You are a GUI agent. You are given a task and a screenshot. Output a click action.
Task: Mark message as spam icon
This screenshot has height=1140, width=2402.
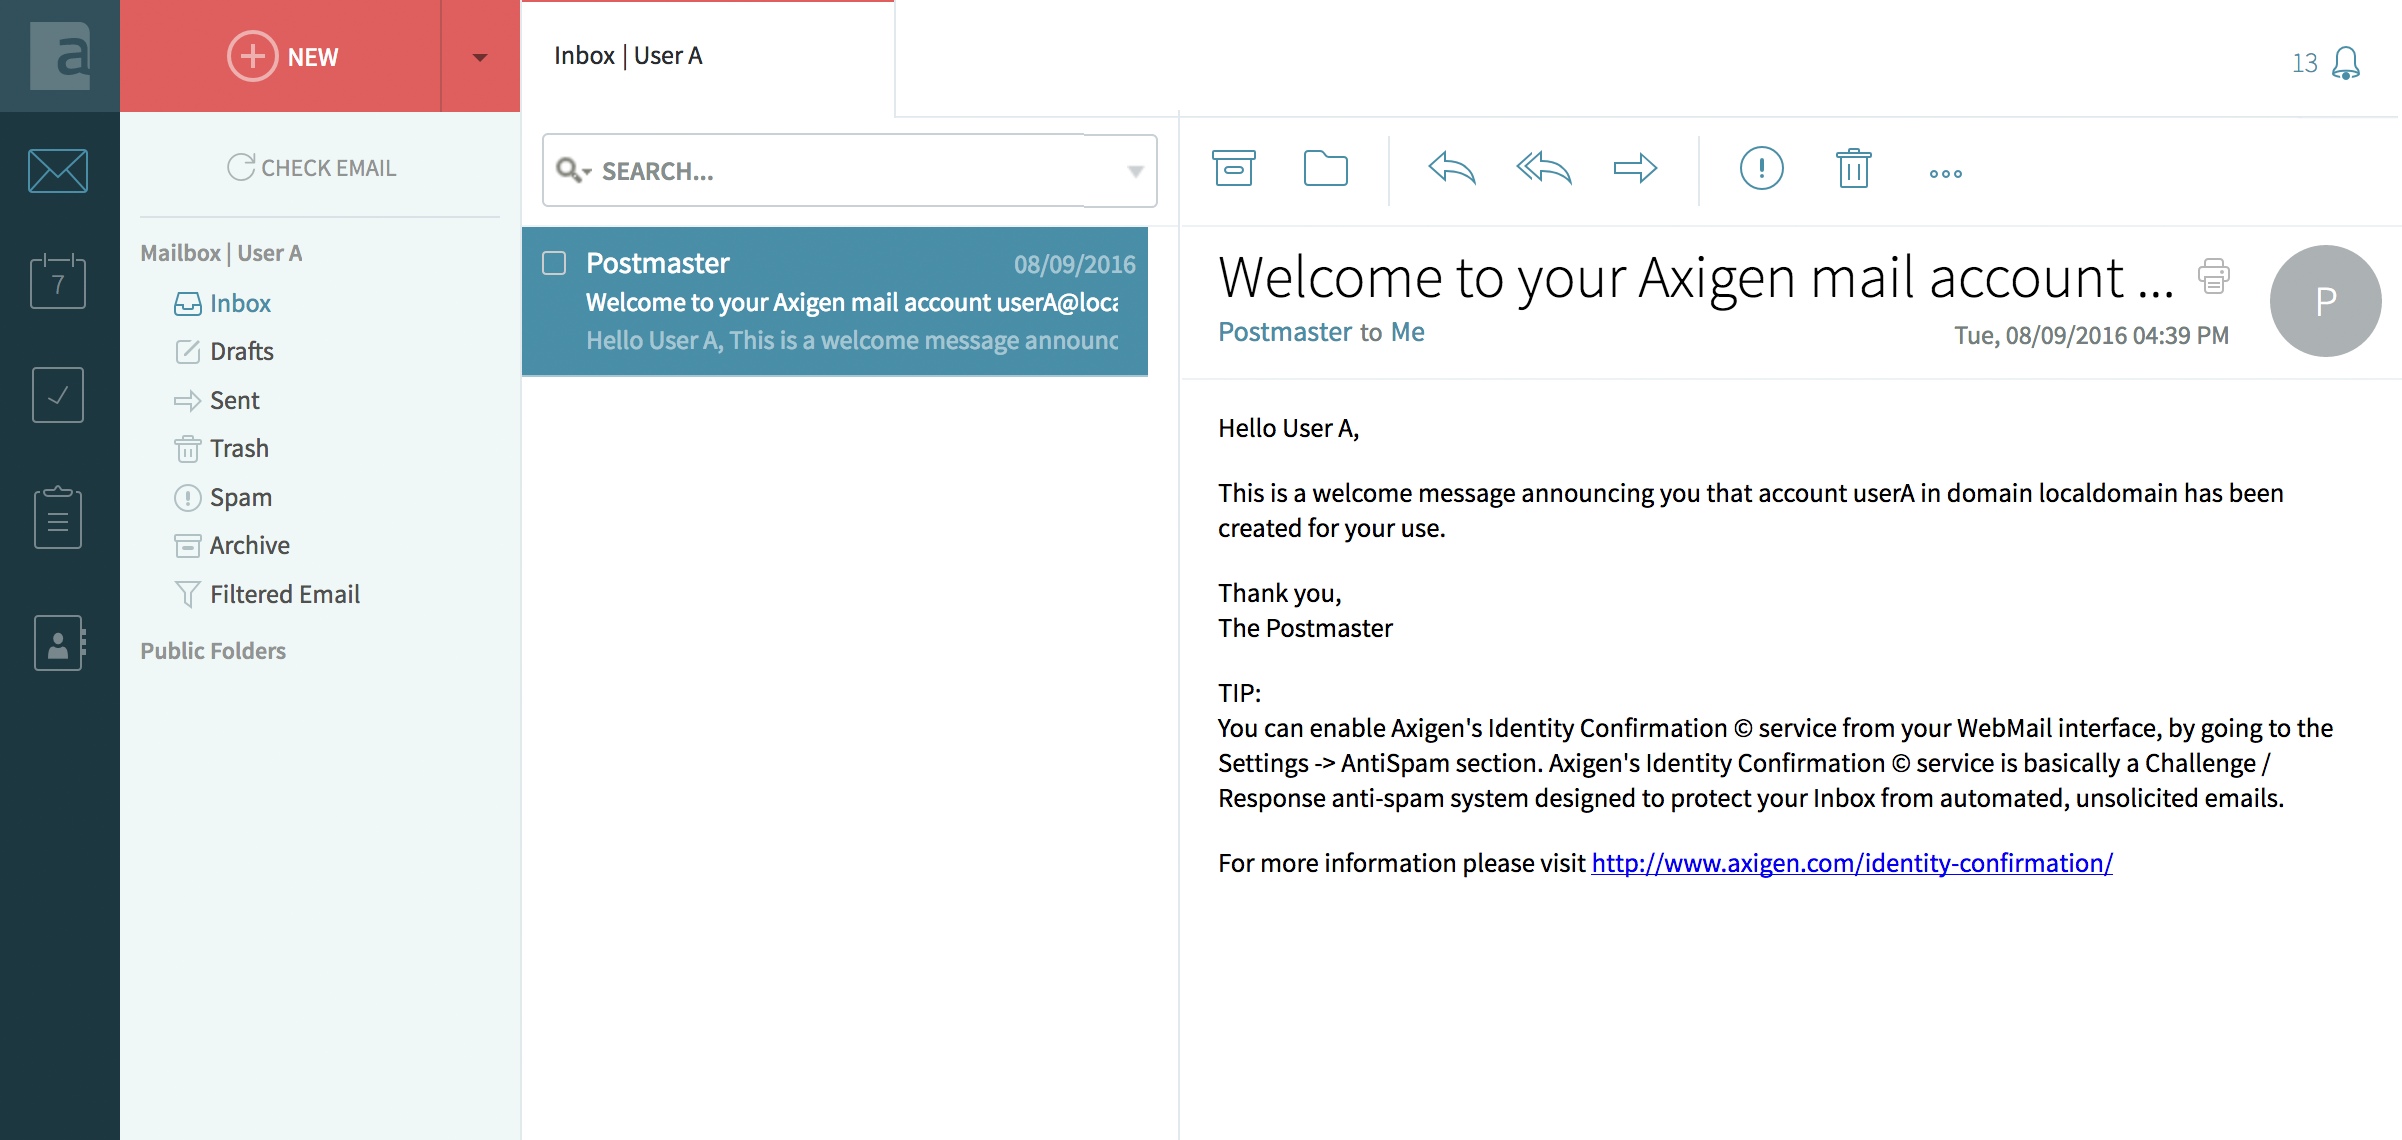pyautogui.click(x=1761, y=168)
